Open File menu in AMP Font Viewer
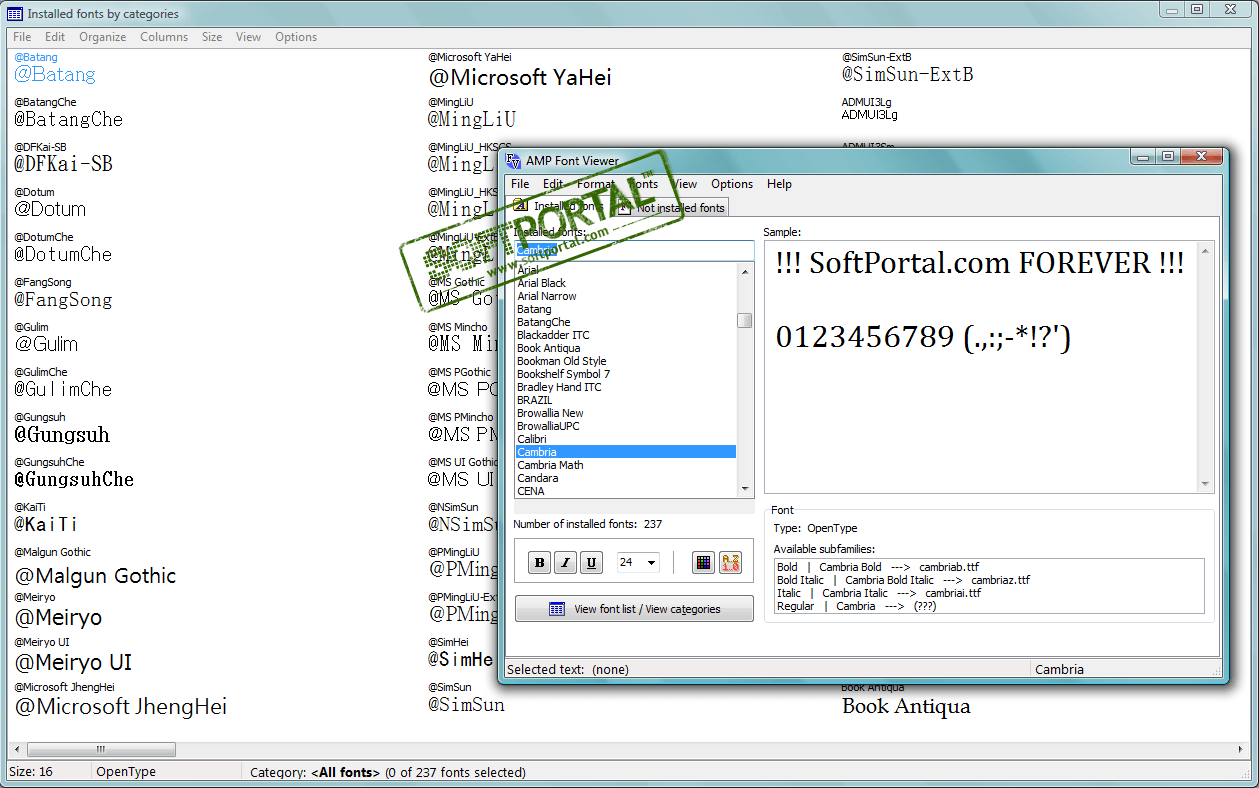The image size is (1259, 788). click(520, 184)
